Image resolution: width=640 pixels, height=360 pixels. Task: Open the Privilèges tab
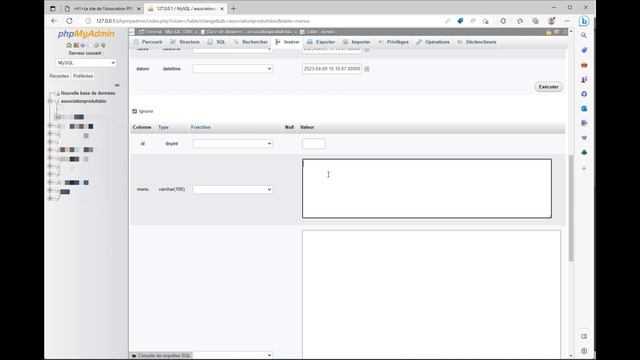393,42
